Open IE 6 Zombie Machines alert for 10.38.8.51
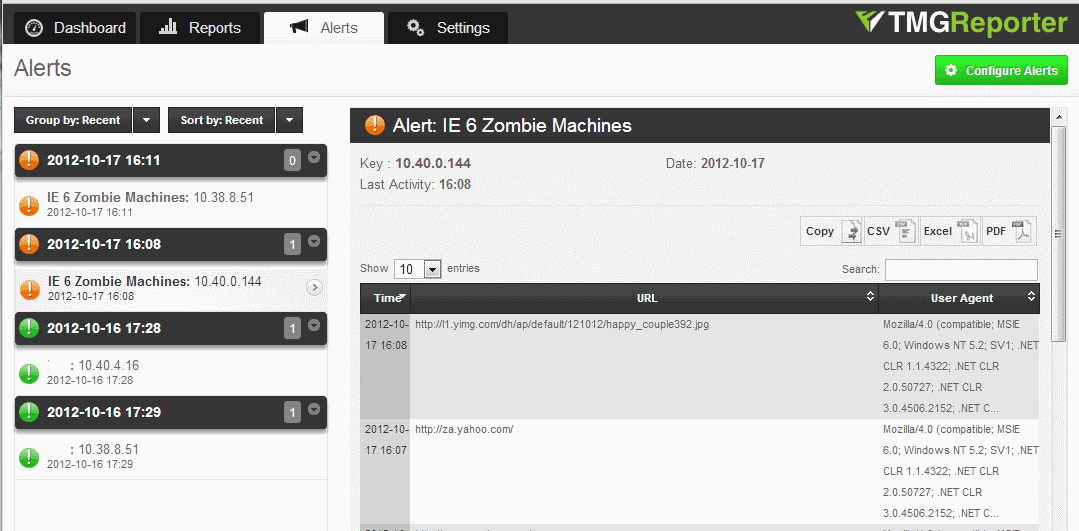 tap(171, 204)
